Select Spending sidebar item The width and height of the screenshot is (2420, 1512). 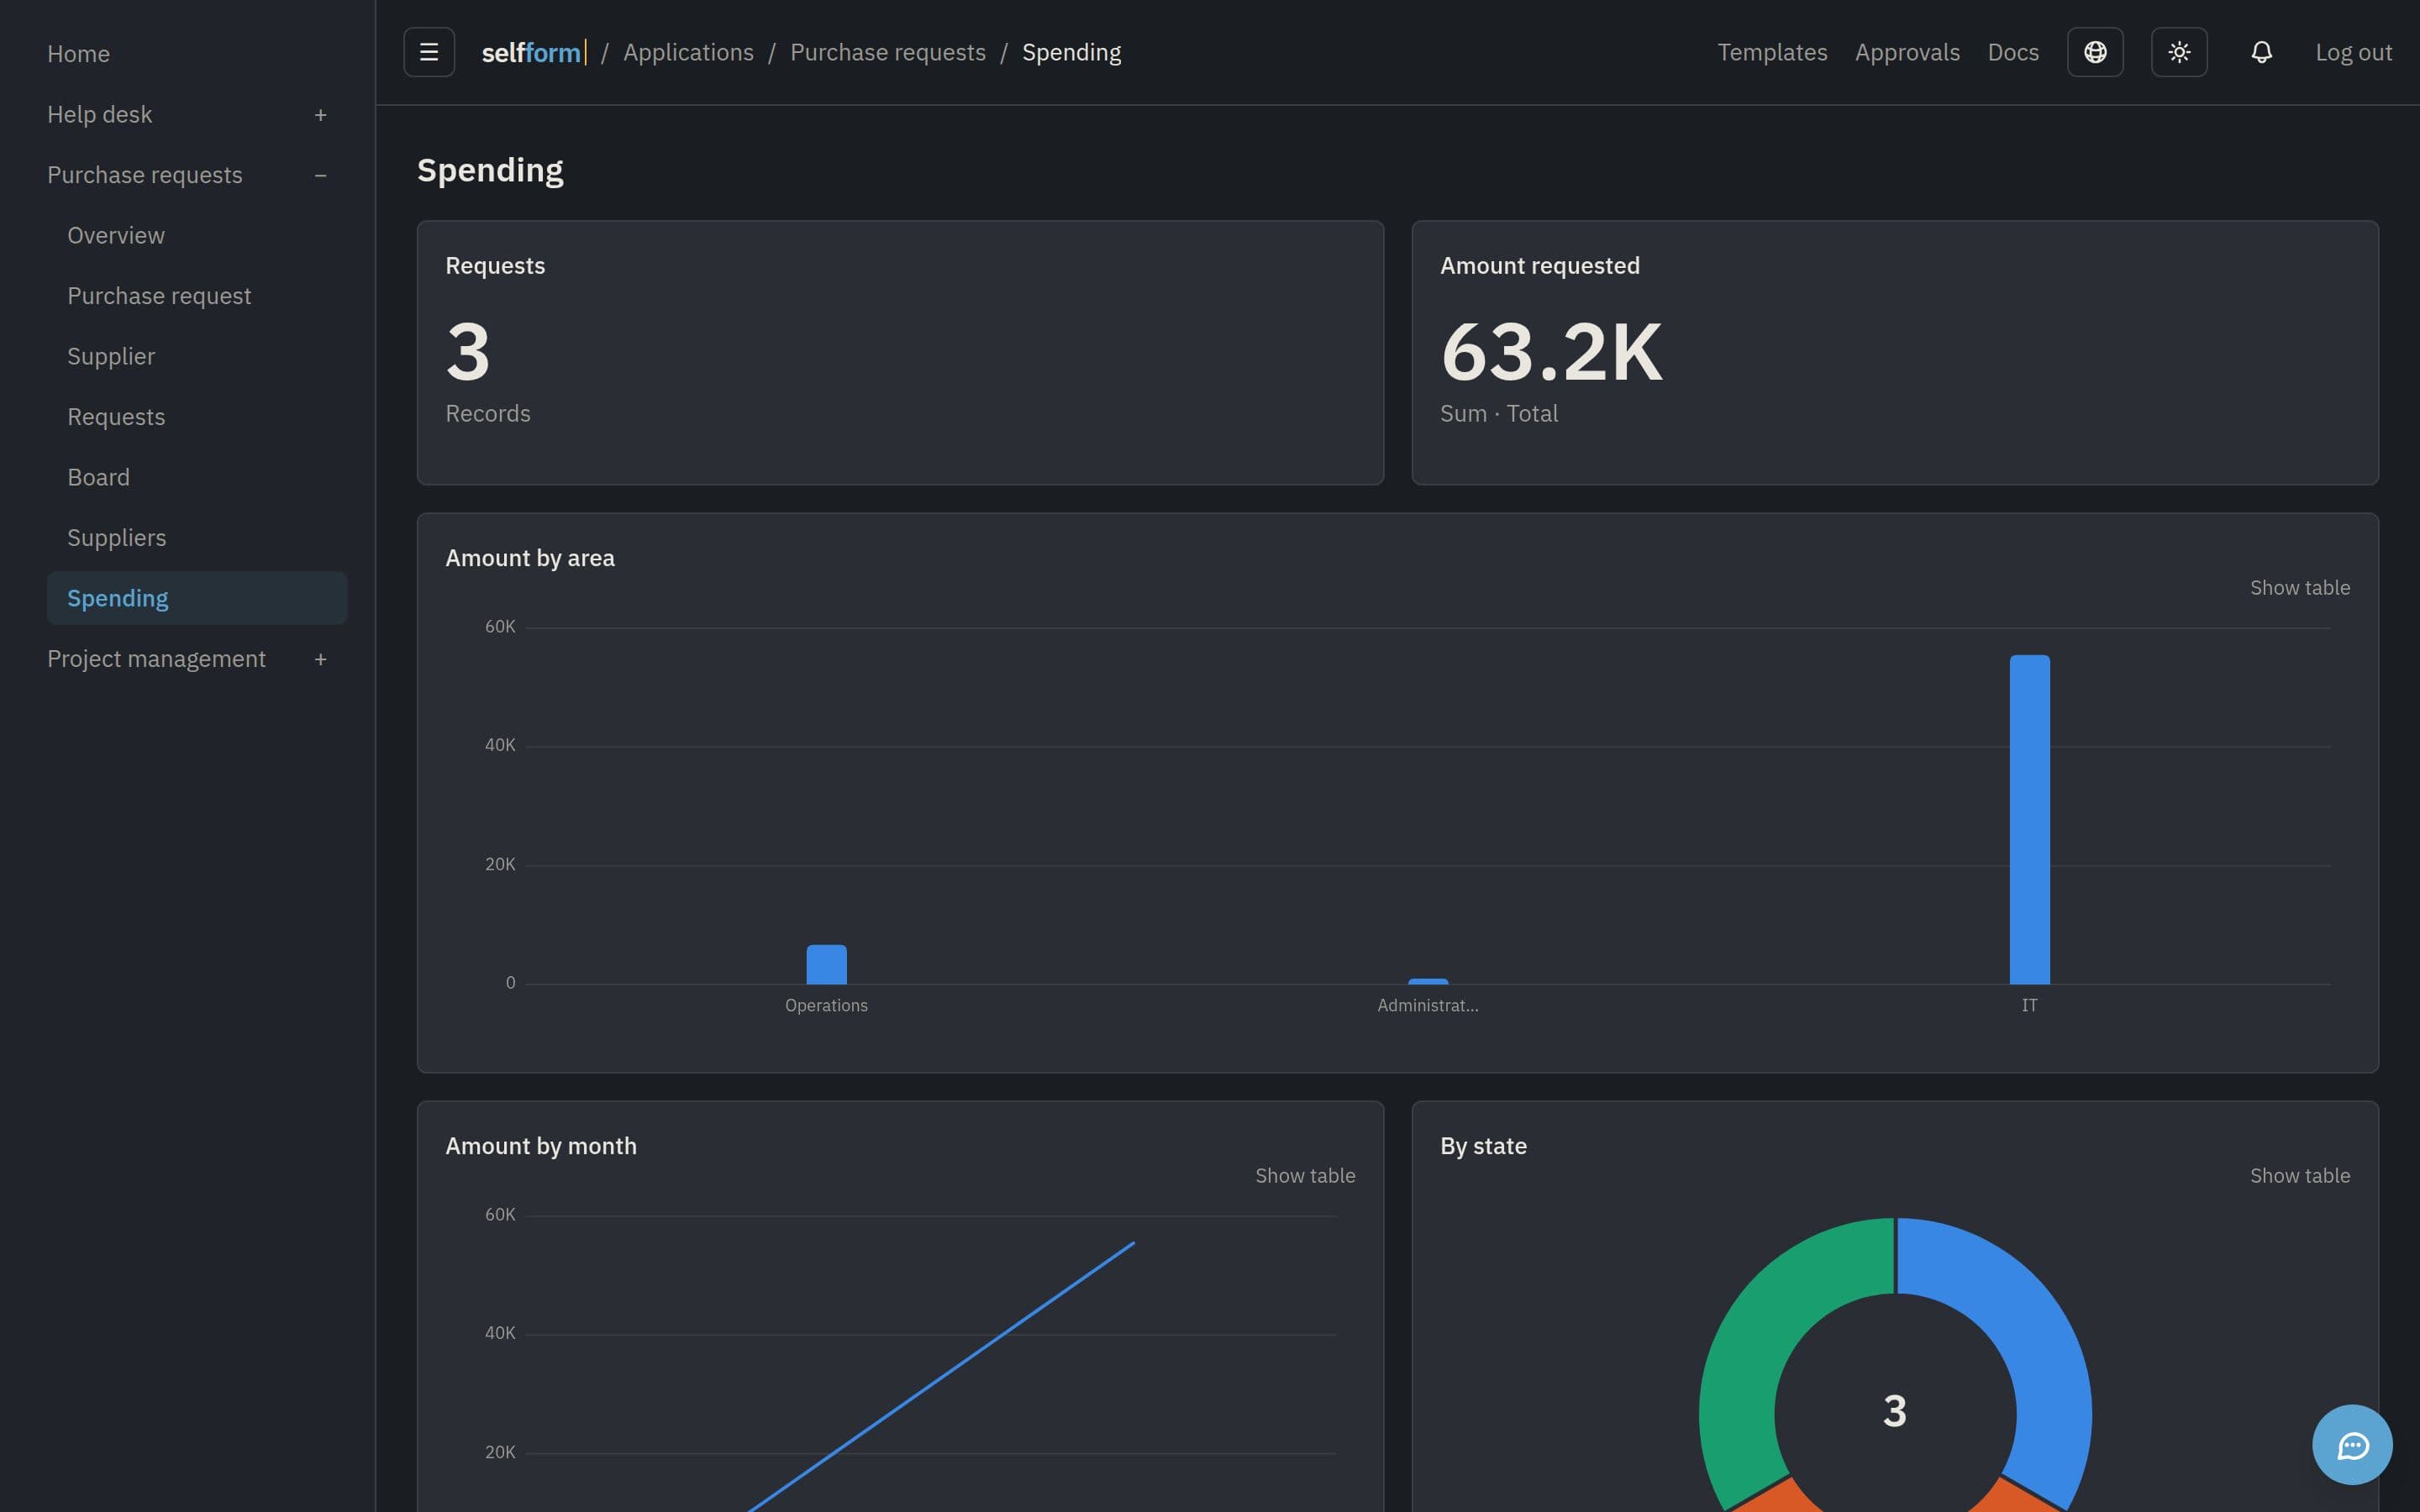tap(197, 598)
